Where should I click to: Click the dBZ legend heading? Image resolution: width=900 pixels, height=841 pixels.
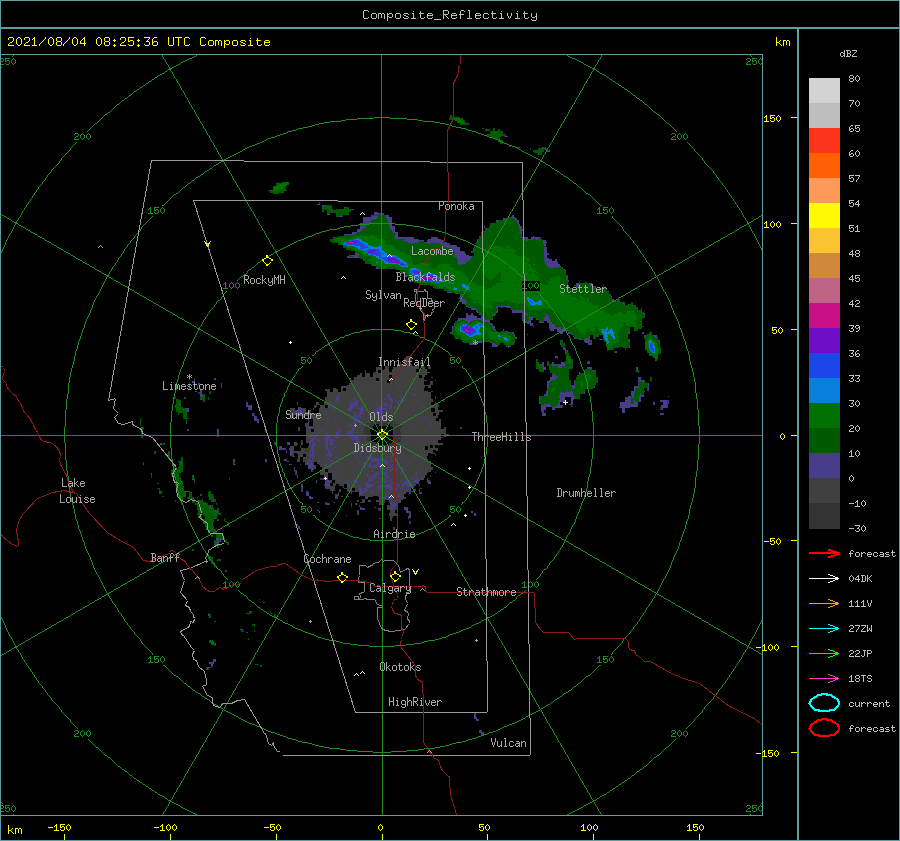pos(848,53)
